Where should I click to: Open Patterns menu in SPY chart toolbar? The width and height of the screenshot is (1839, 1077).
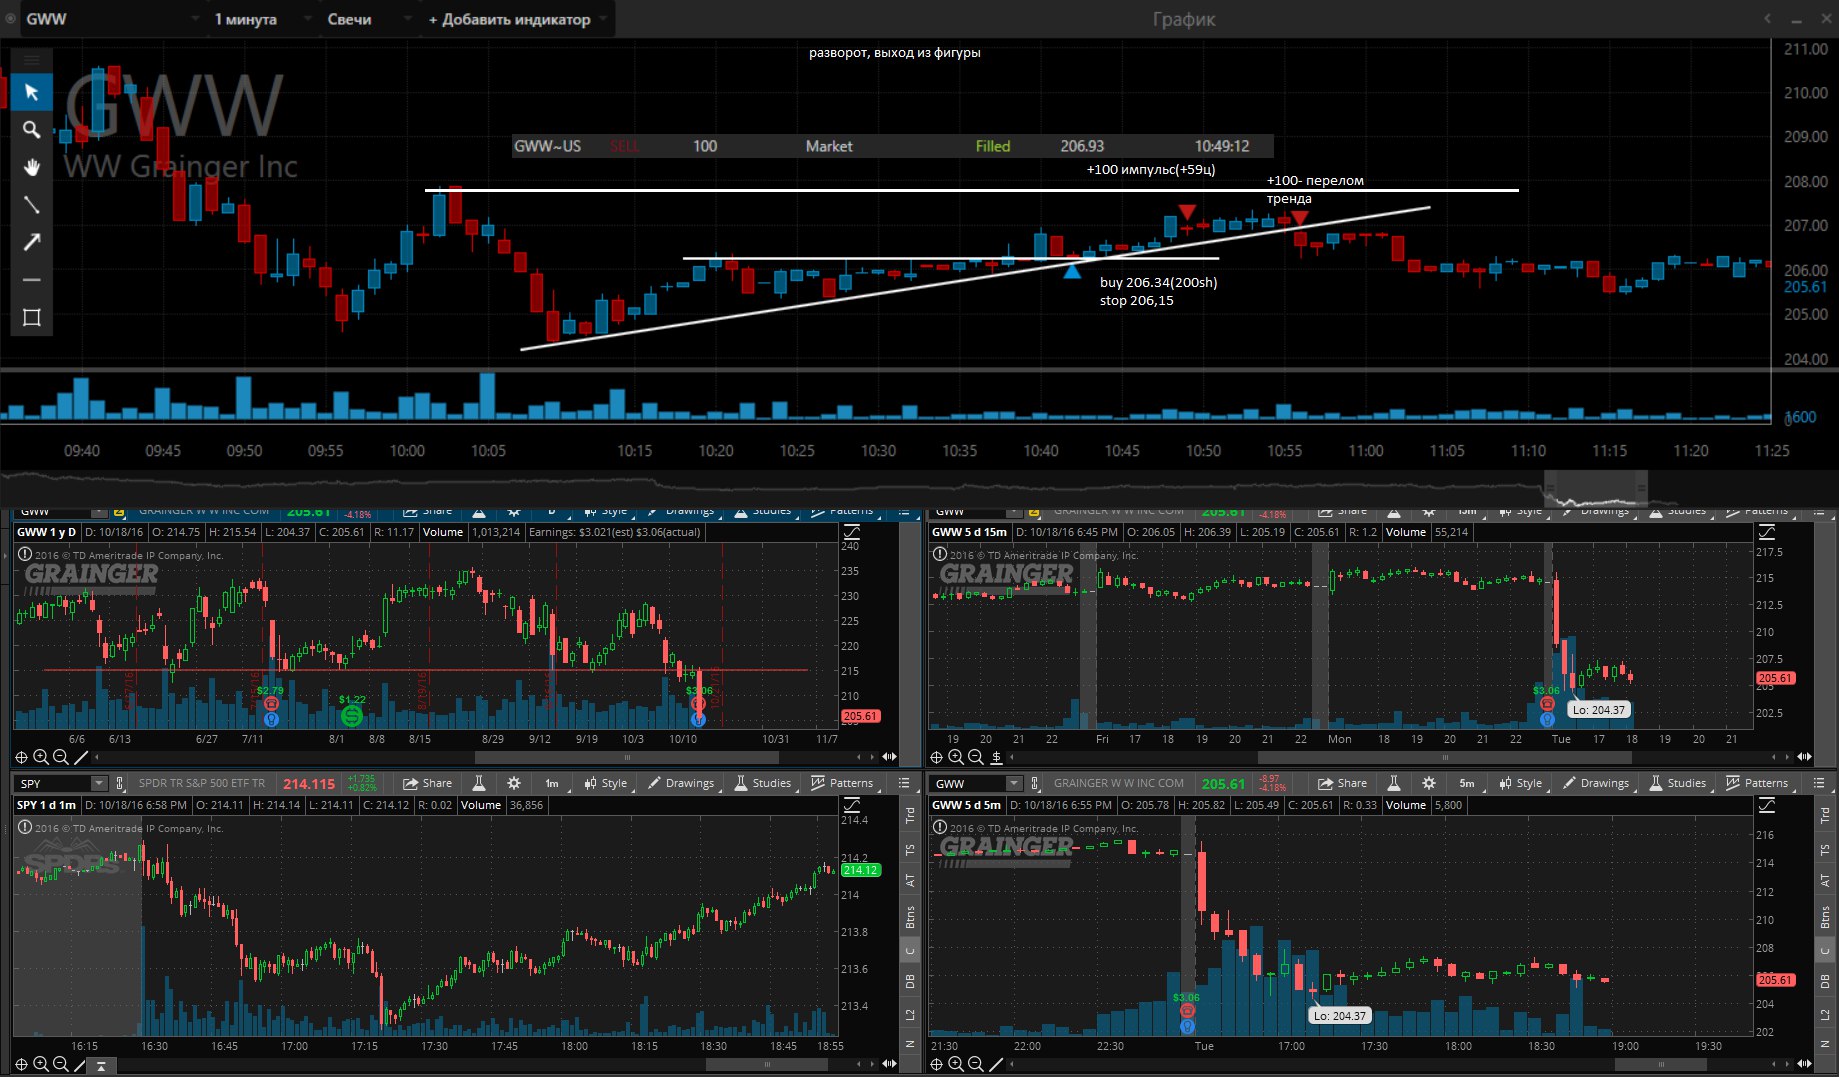[842, 783]
